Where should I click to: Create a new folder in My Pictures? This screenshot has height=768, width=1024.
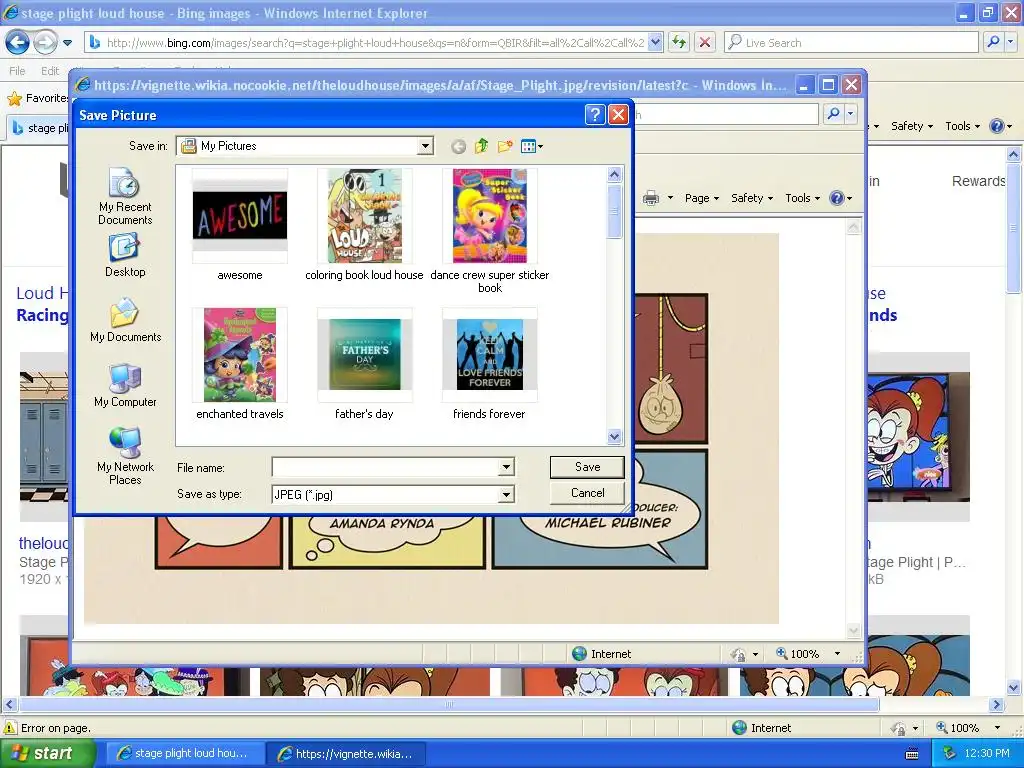[x=505, y=146]
